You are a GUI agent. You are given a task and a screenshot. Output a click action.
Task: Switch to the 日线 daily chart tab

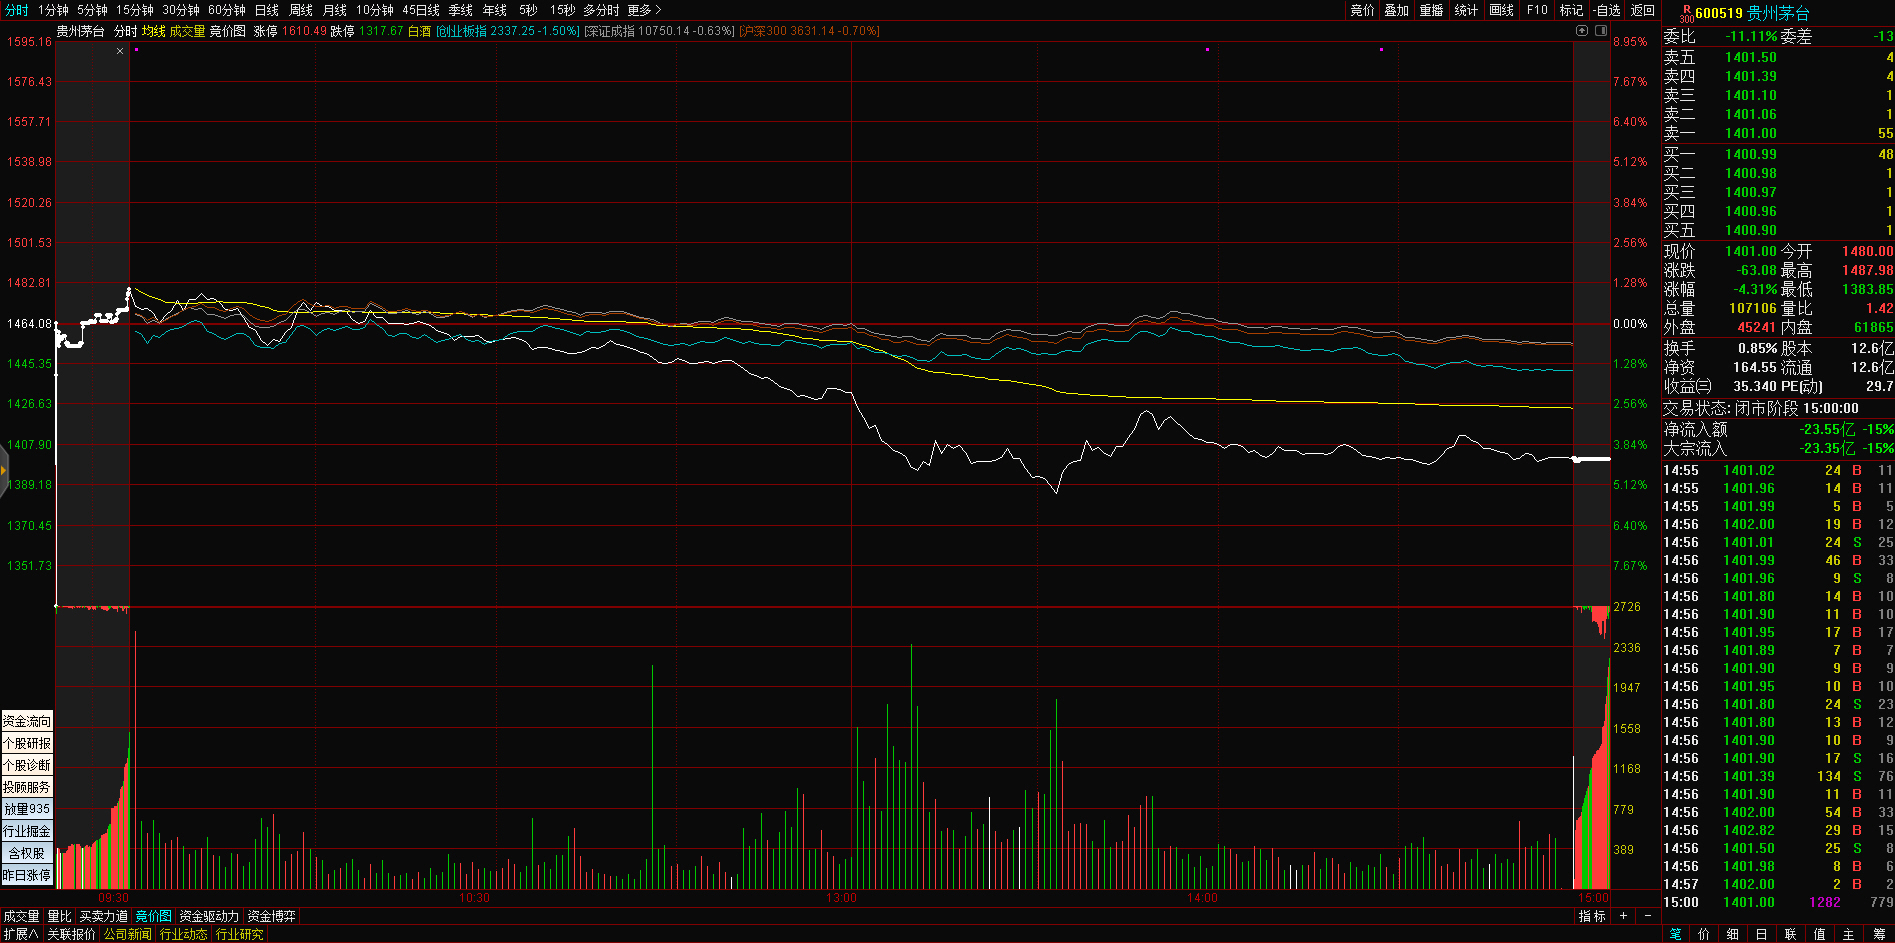coord(267,10)
